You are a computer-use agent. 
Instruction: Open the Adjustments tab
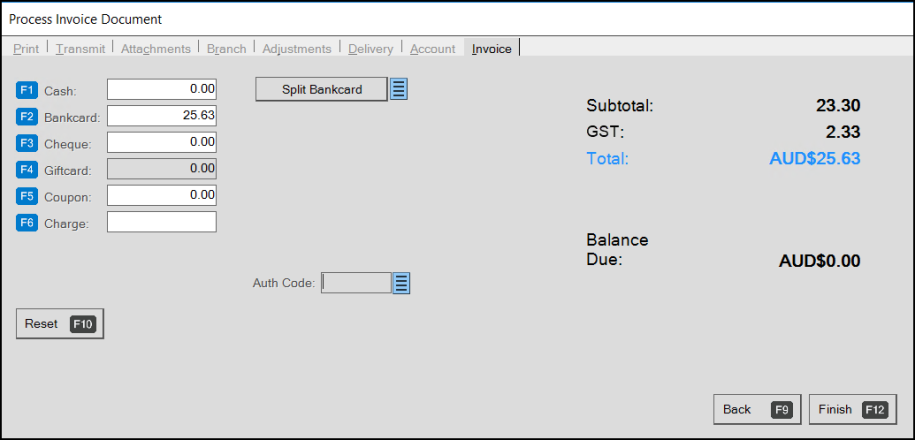point(296,49)
